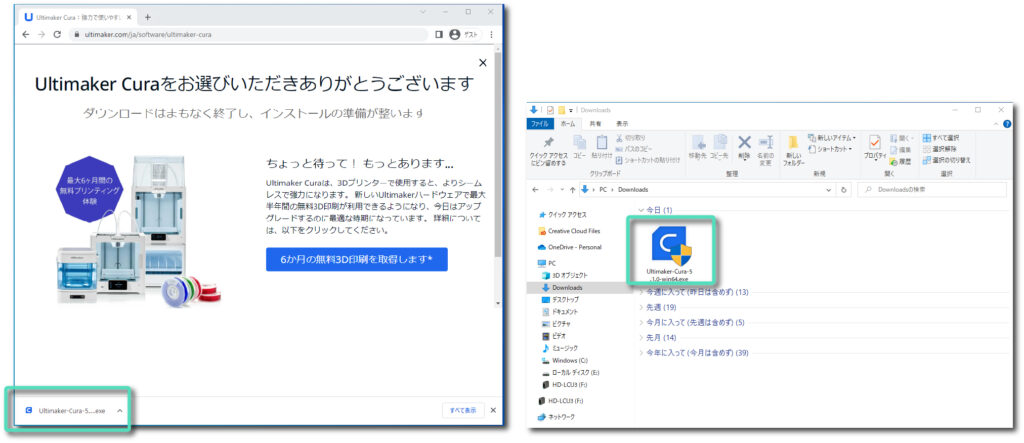Close the Ultimaker thank-you dialog with X
This screenshot has height=443, width=1024.
pyautogui.click(x=483, y=63)
